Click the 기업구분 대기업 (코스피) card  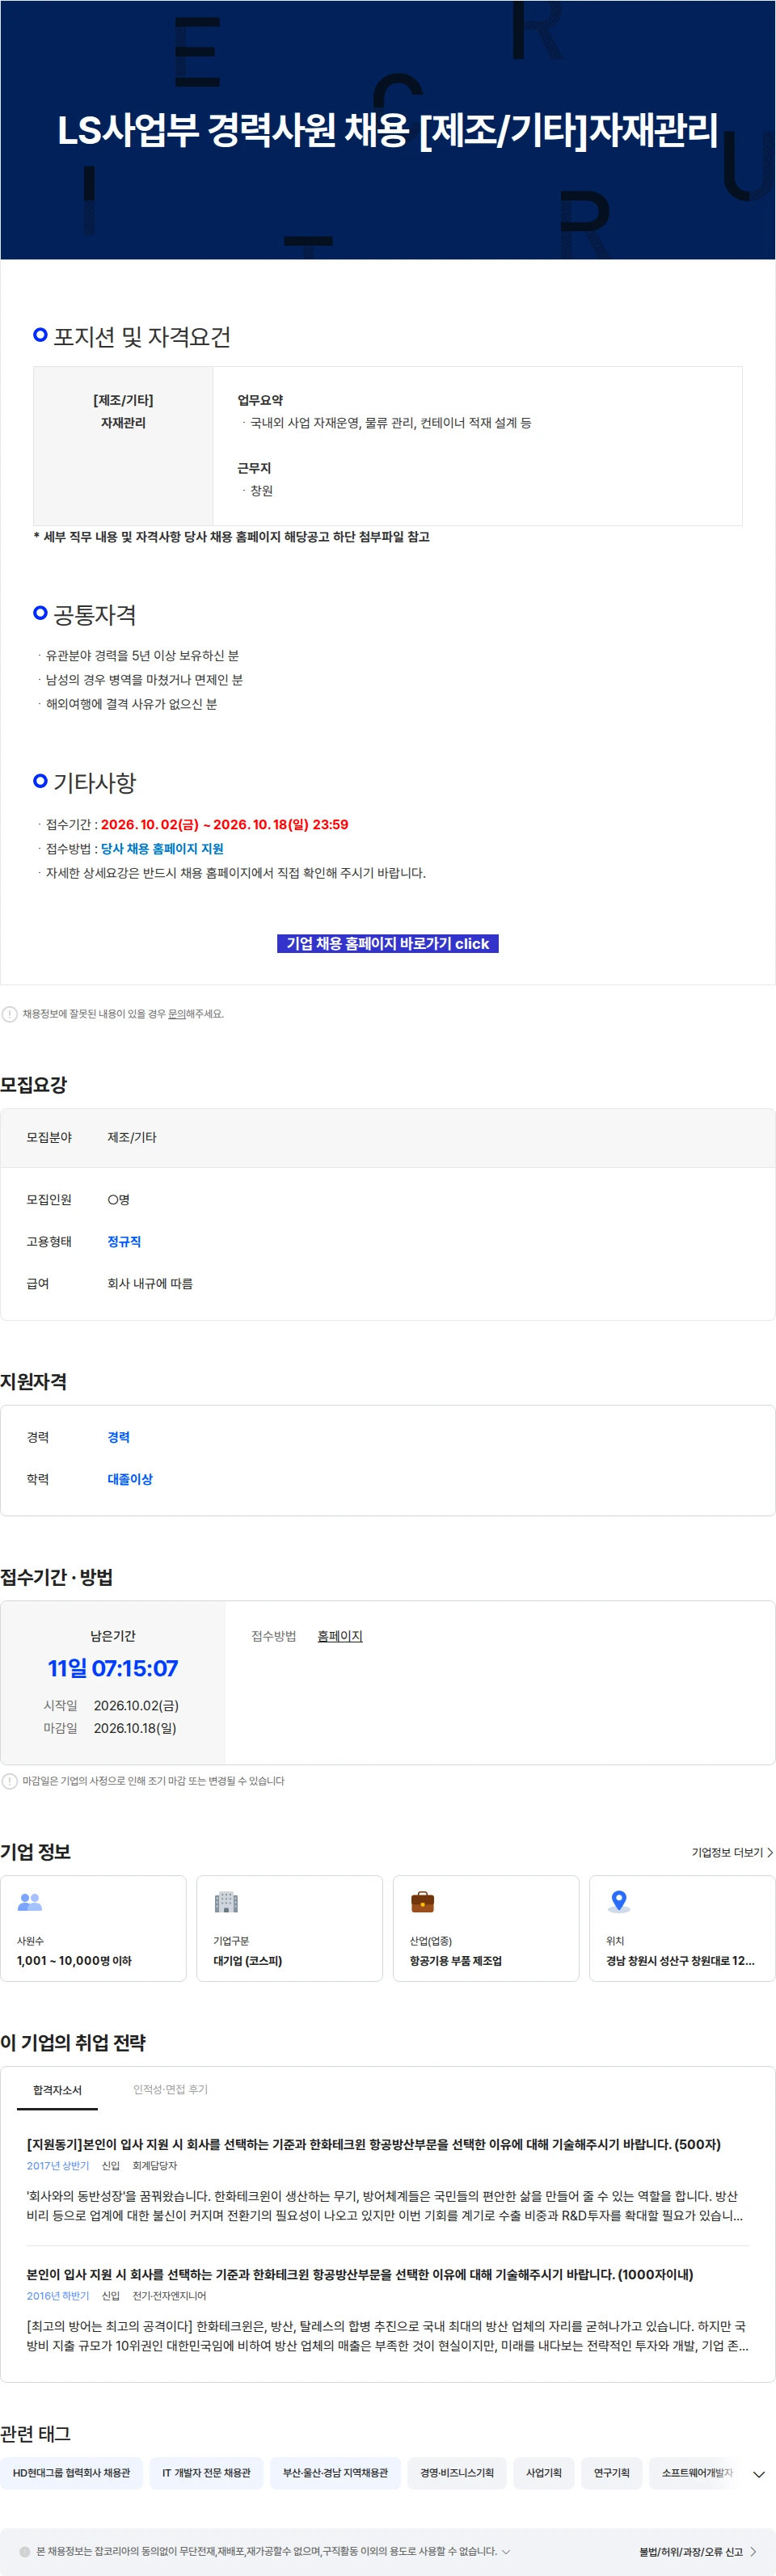coord(290,1928)
